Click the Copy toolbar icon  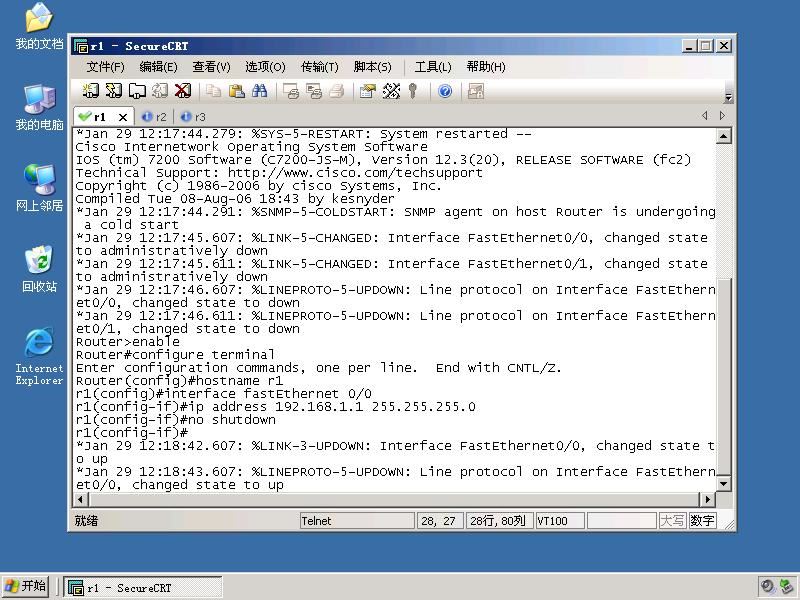coord(213,91)
